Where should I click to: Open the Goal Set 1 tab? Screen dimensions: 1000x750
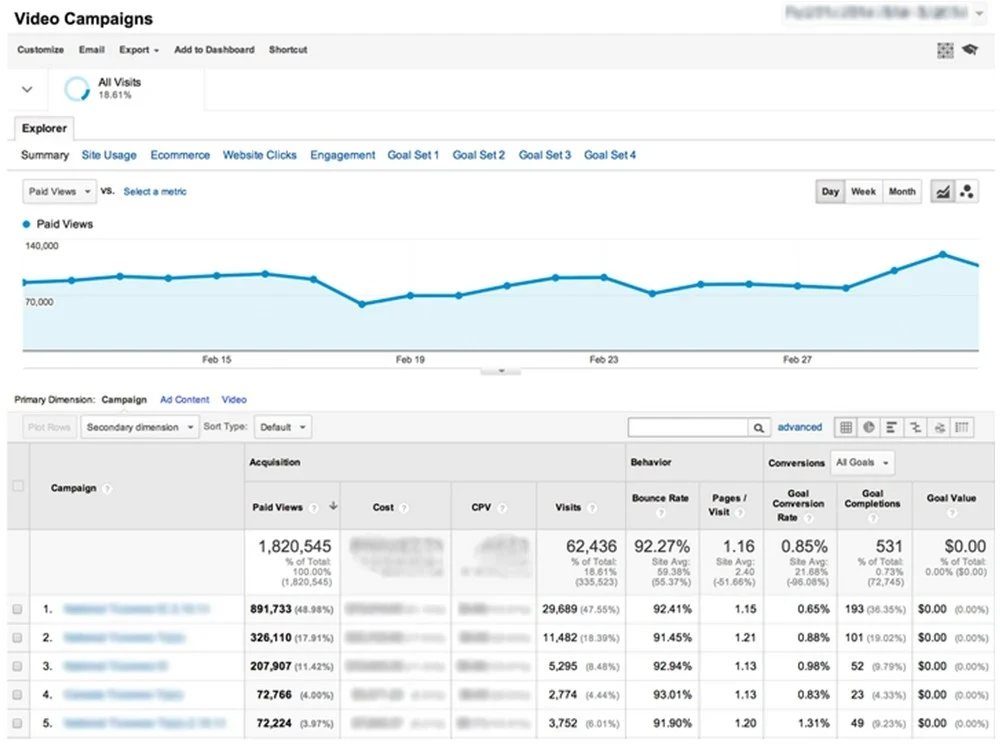[x=413, y=155]
